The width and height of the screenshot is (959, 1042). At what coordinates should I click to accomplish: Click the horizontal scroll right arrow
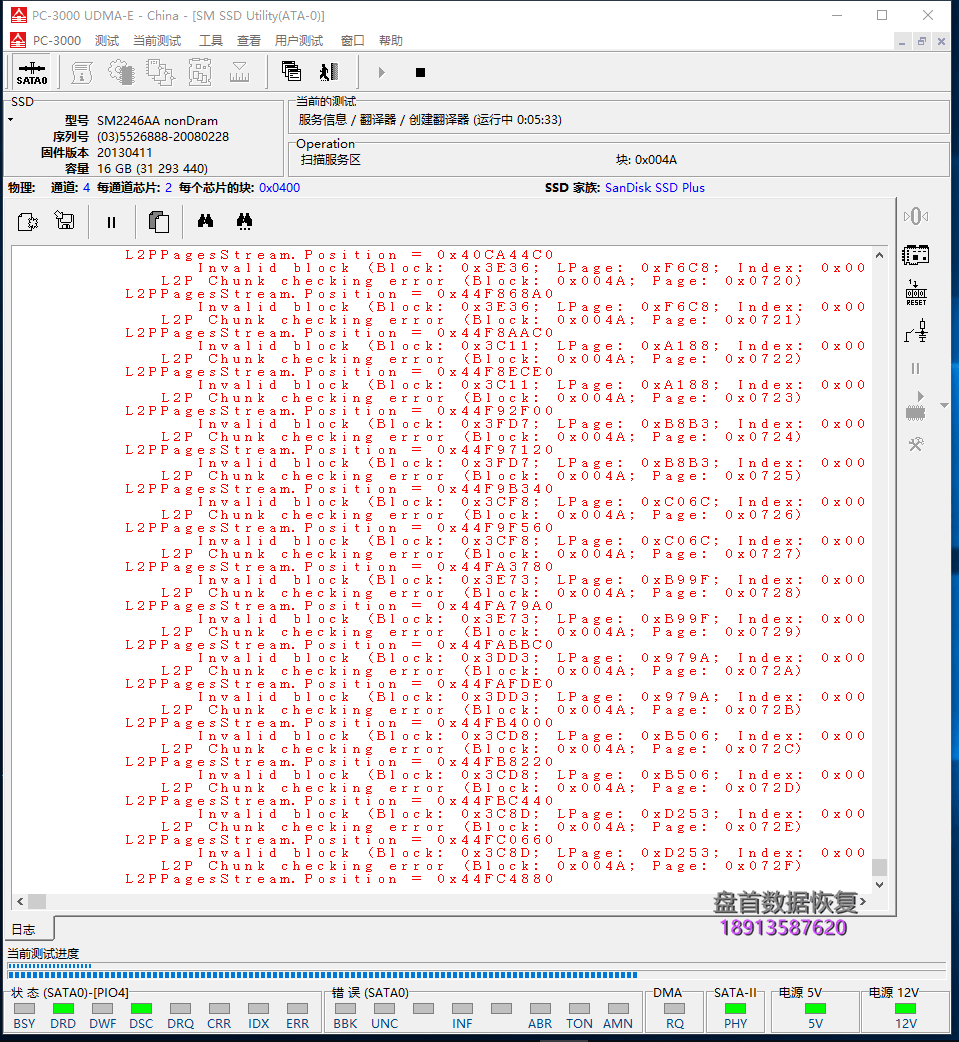tap(863, 901)
